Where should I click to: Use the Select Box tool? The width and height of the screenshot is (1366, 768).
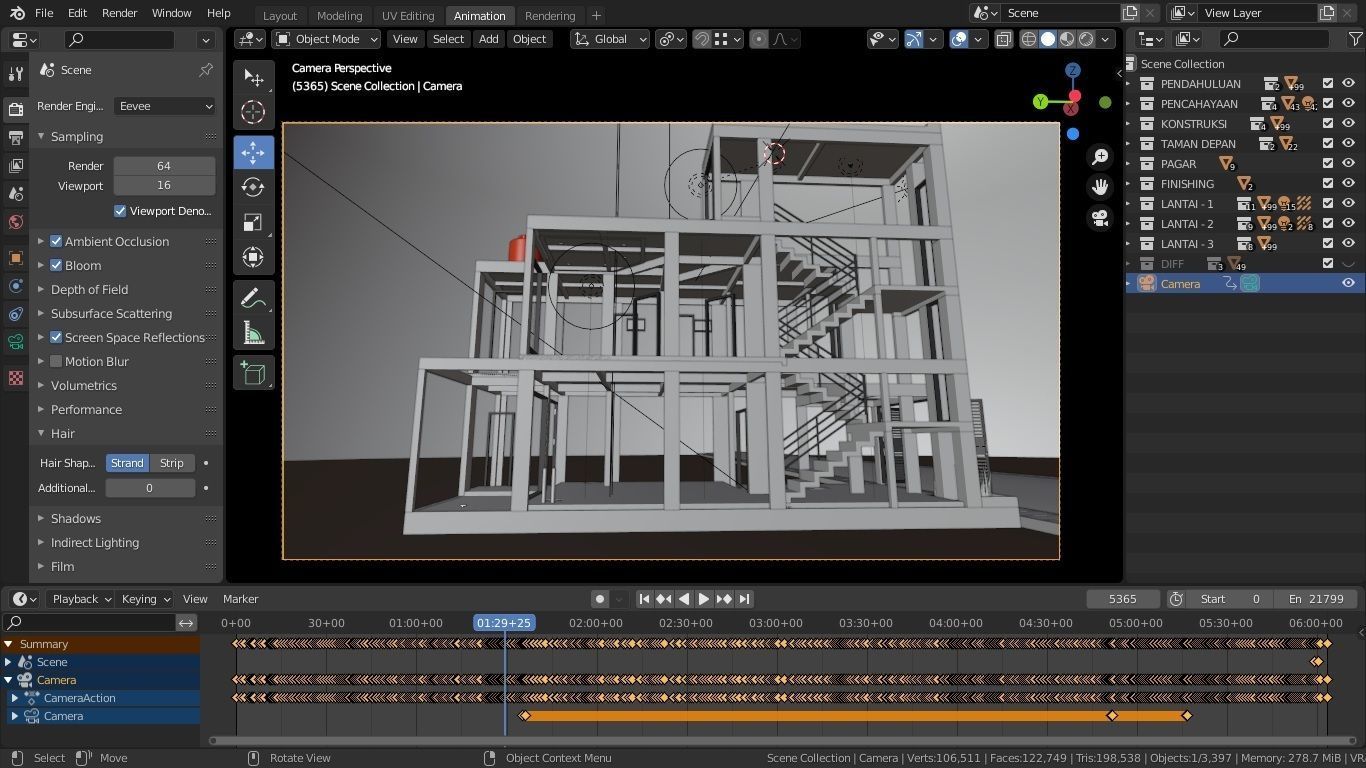tap(253, 78)
